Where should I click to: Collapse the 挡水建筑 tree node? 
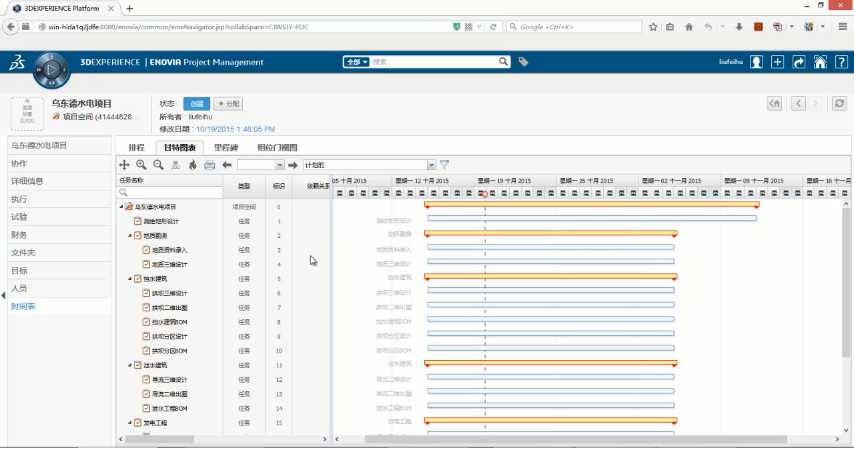(x=130, y=279)
